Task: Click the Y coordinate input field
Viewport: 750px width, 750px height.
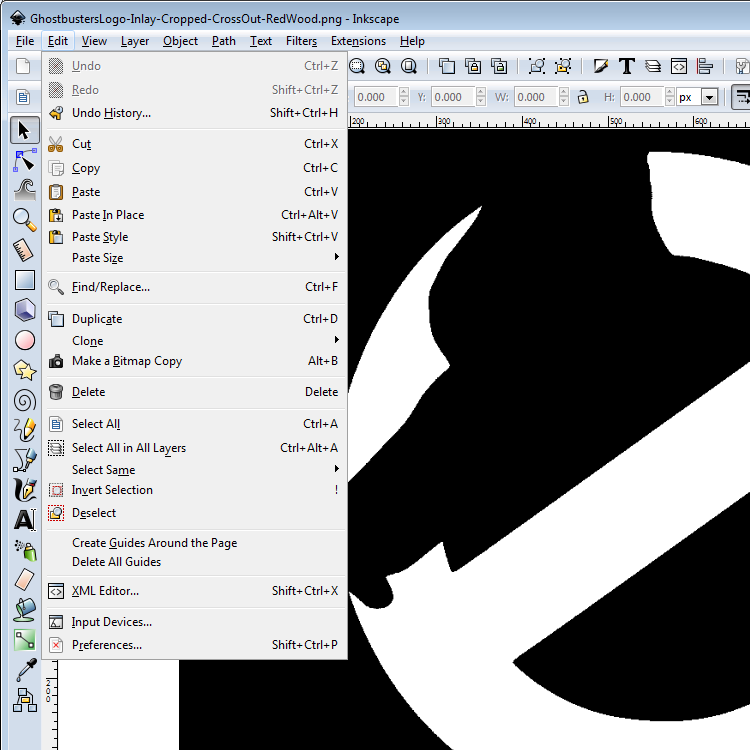Action: tap(453, 97)
